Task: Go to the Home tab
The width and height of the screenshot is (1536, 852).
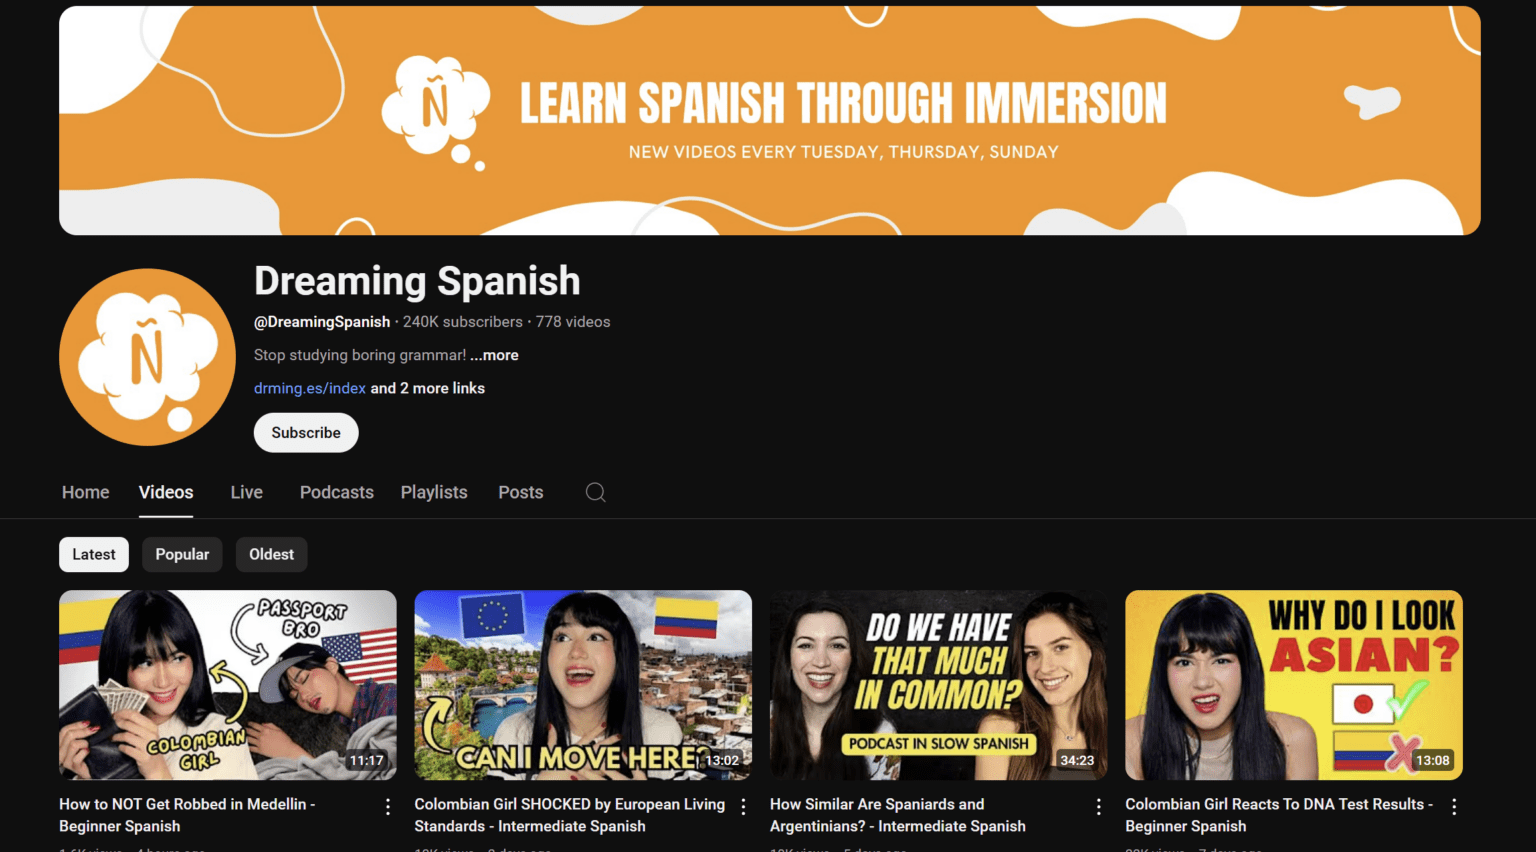Action: 85,492
